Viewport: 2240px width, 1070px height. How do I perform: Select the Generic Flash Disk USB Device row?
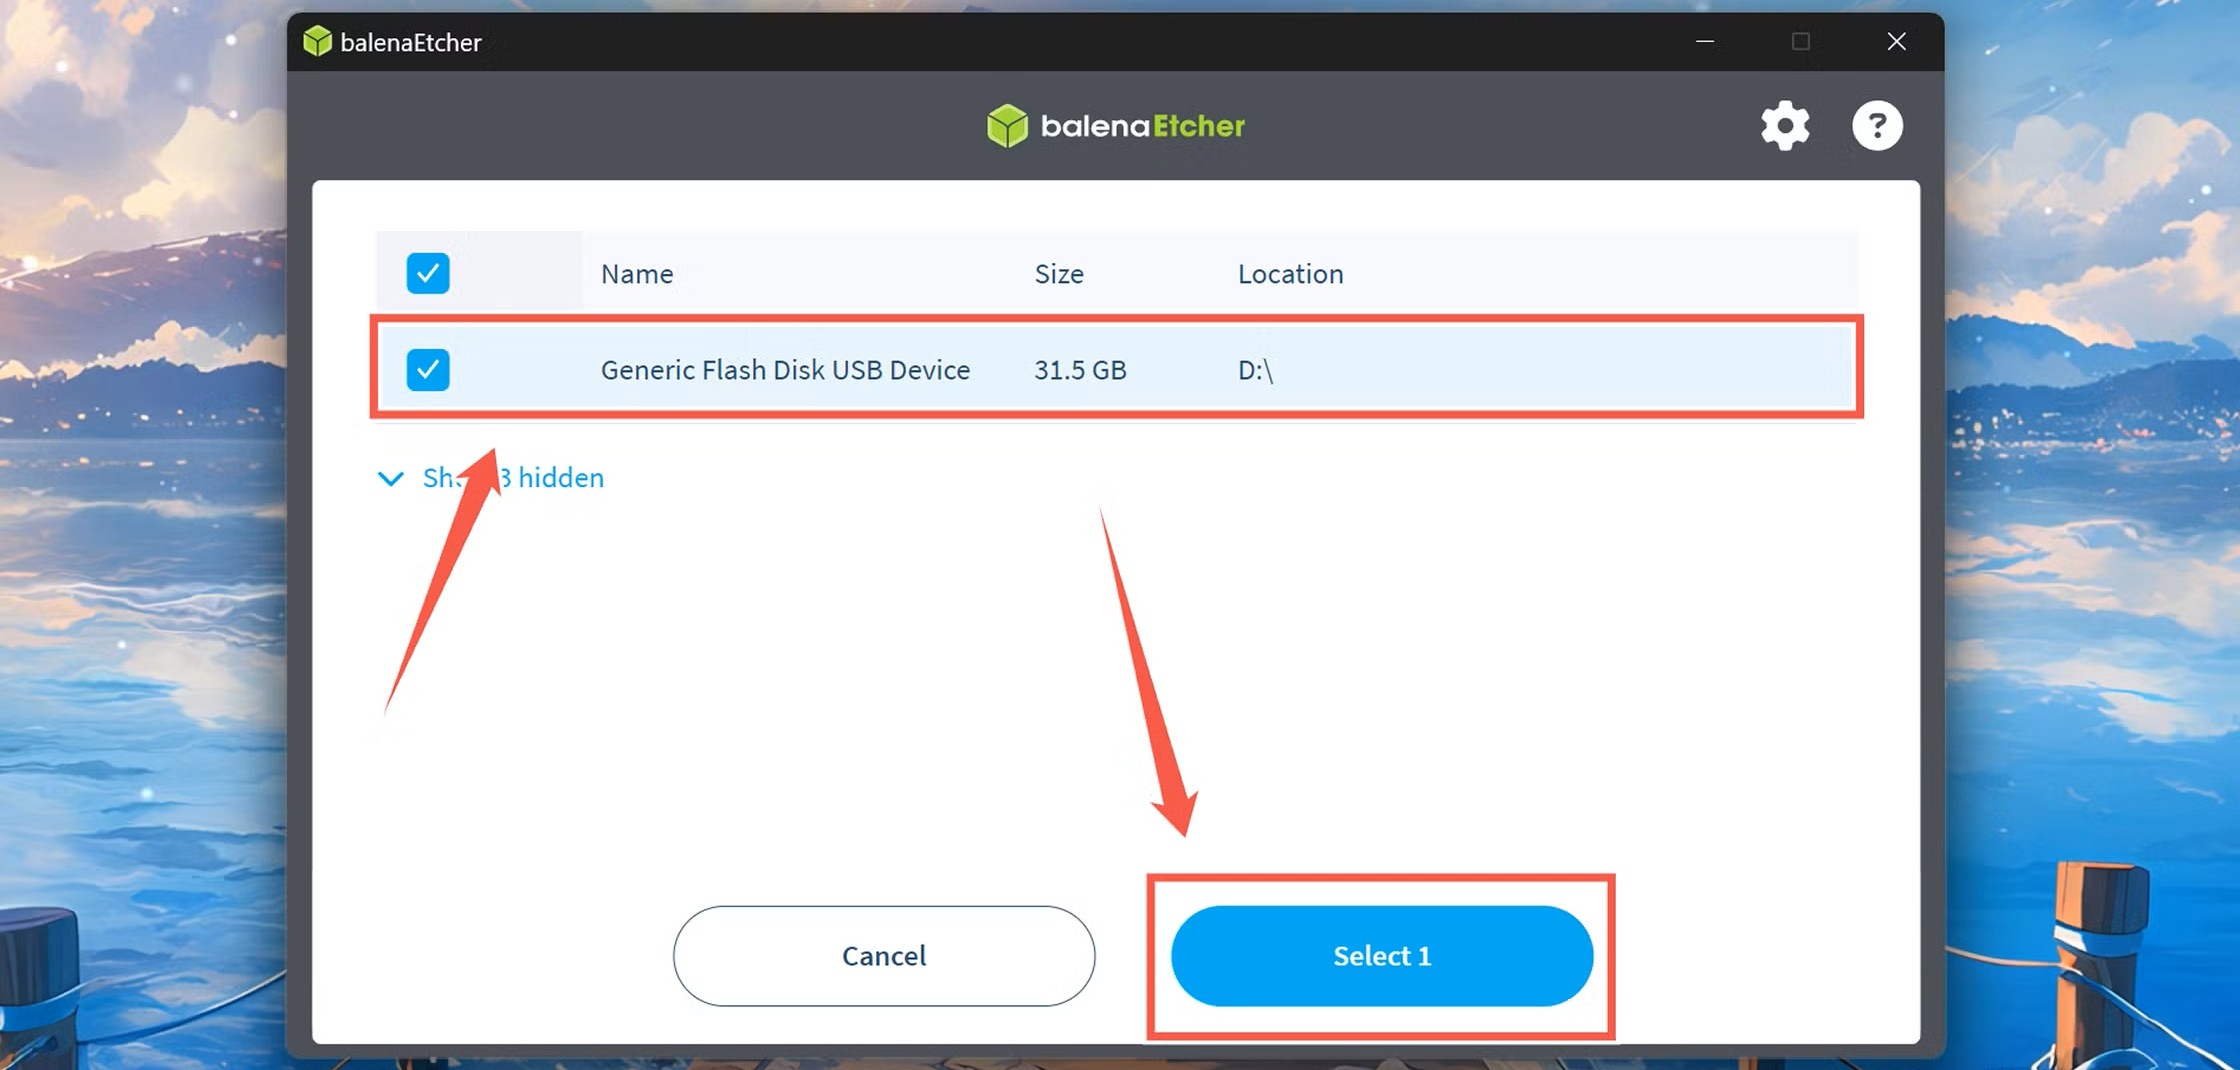786,369
